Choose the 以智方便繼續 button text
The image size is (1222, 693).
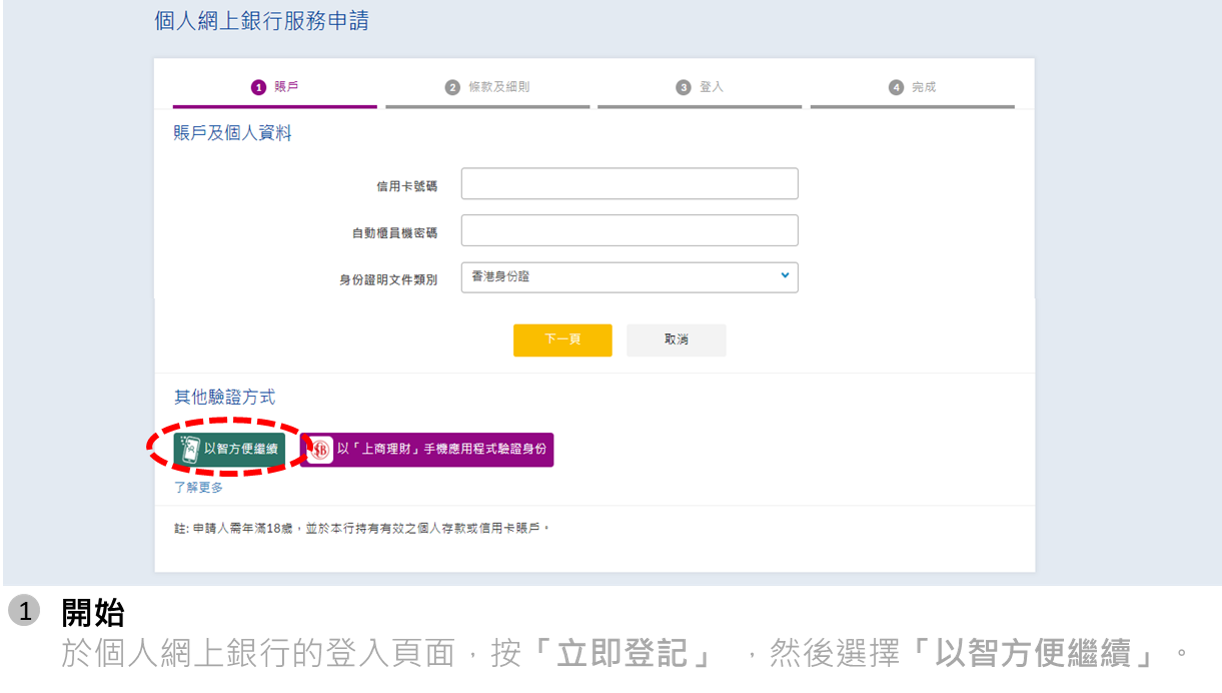tap(244, 449)
